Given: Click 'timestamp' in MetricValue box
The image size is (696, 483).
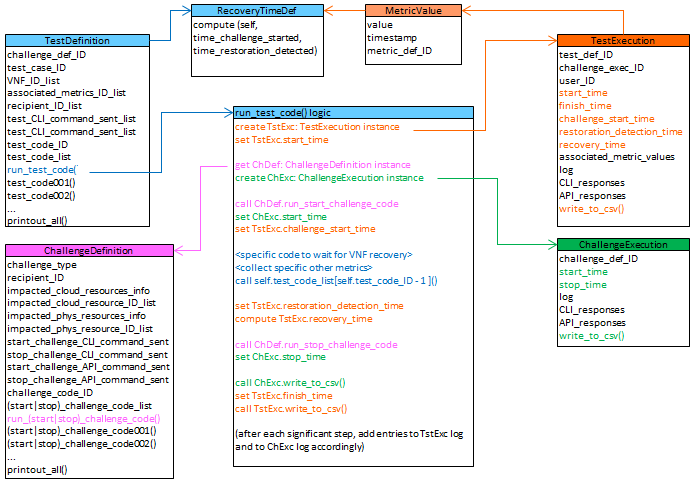Looking at the screenshot, I should [392, 38].
